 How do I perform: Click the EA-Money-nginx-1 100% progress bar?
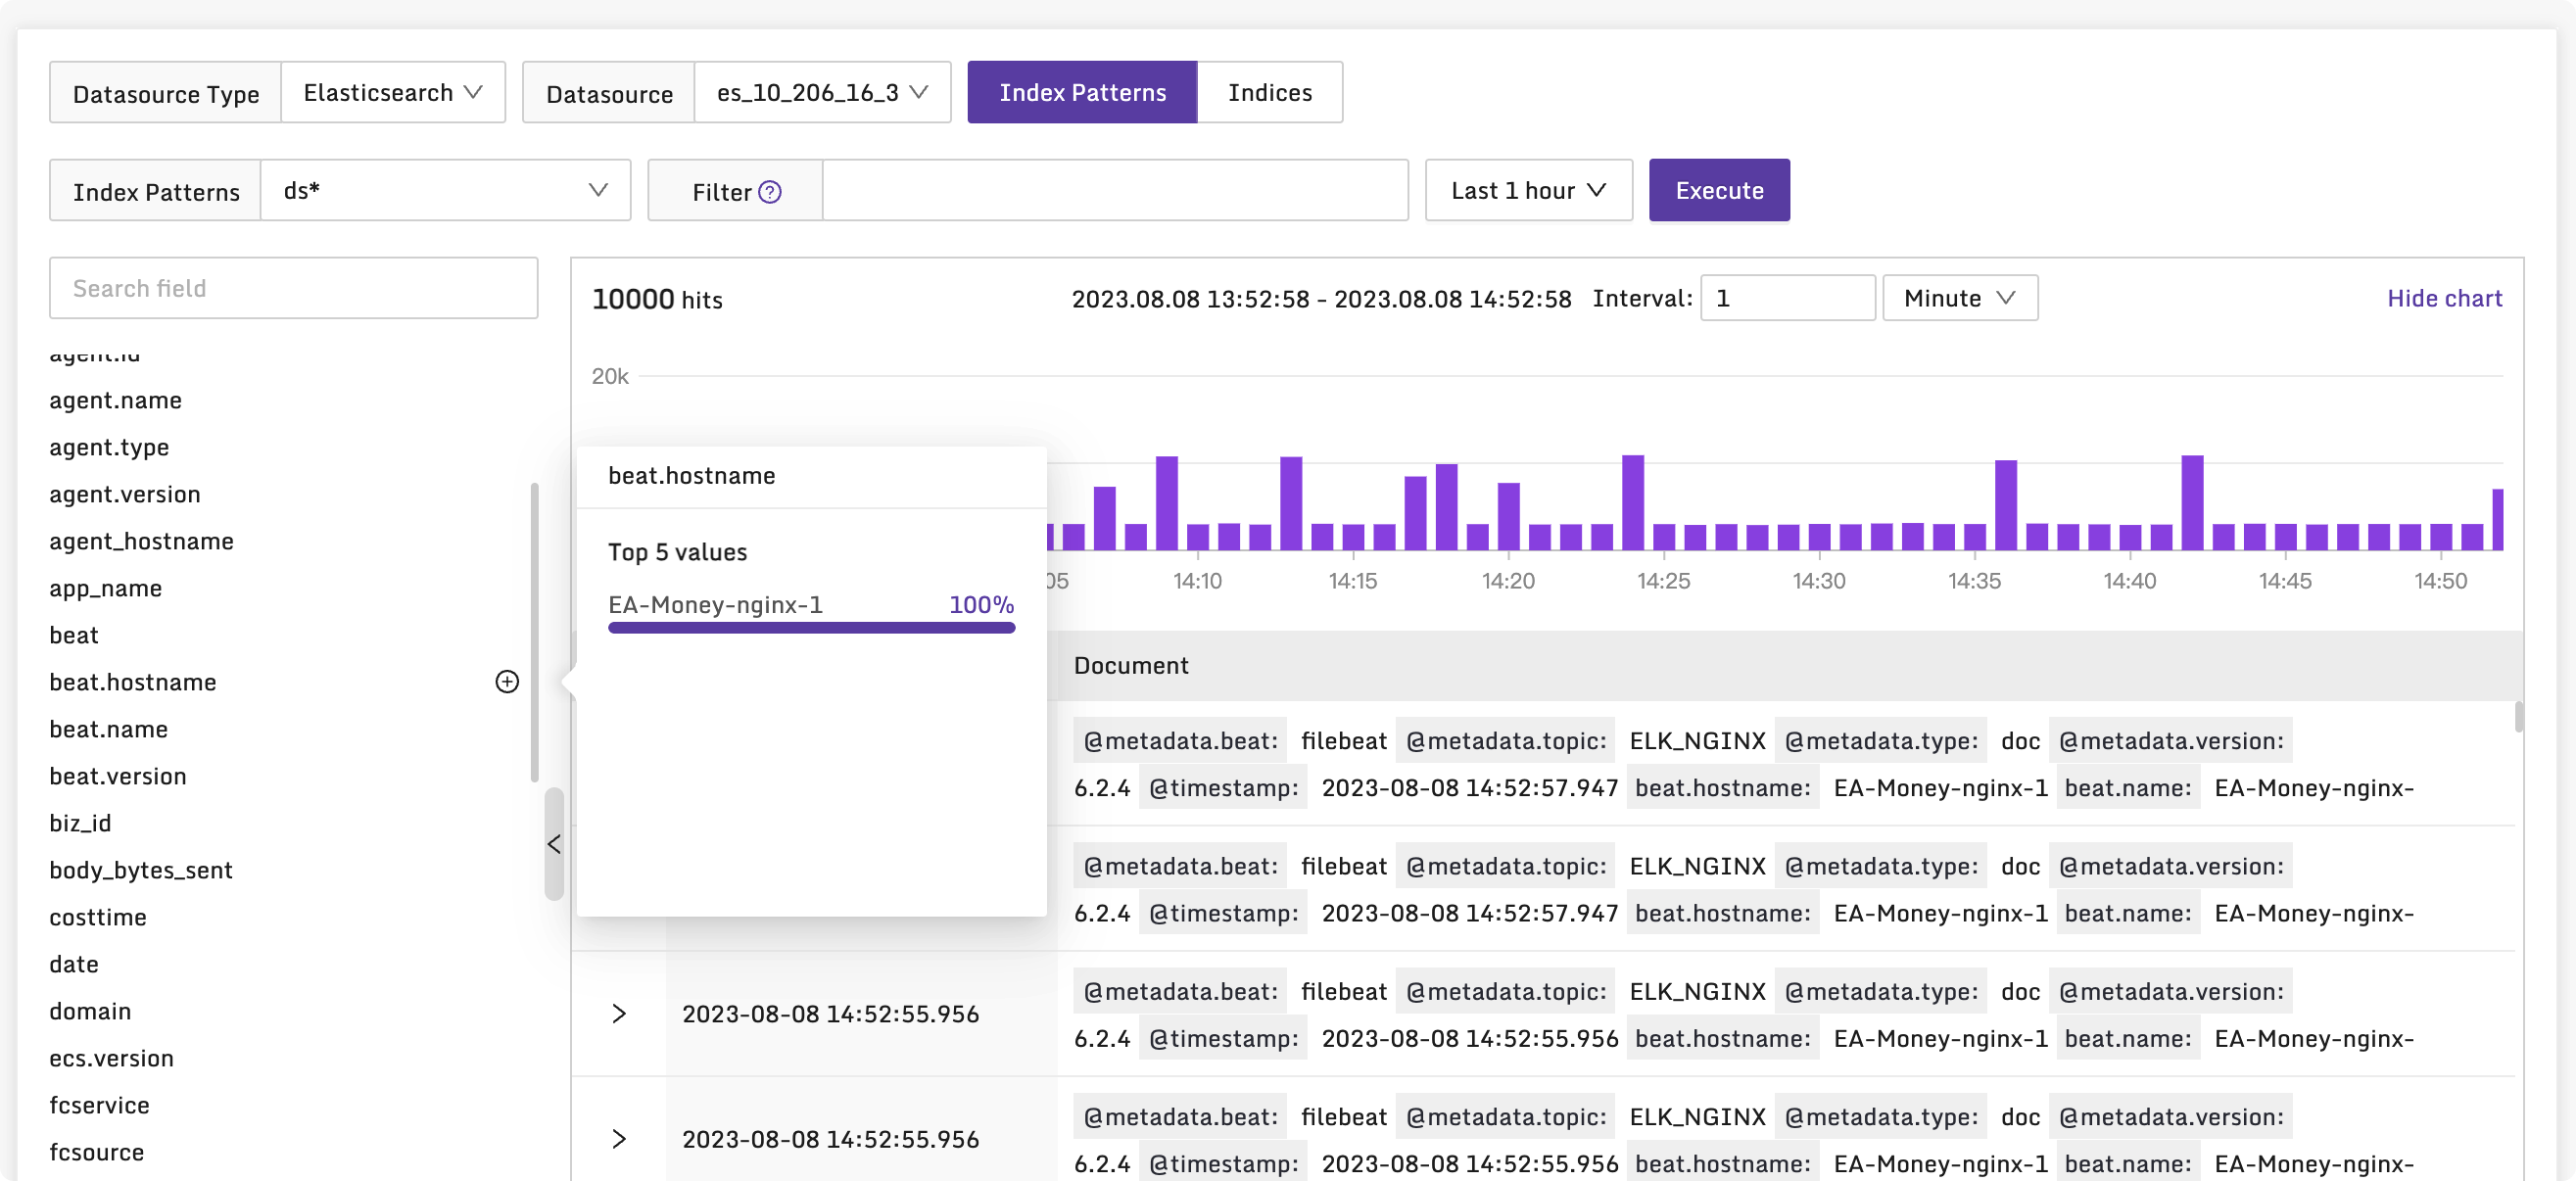[811, 628]
